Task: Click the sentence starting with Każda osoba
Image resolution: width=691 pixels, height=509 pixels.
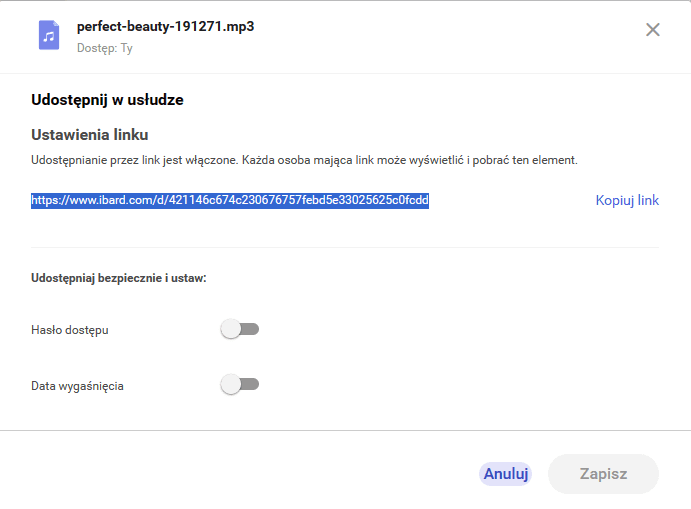Action: pos(410,160)
